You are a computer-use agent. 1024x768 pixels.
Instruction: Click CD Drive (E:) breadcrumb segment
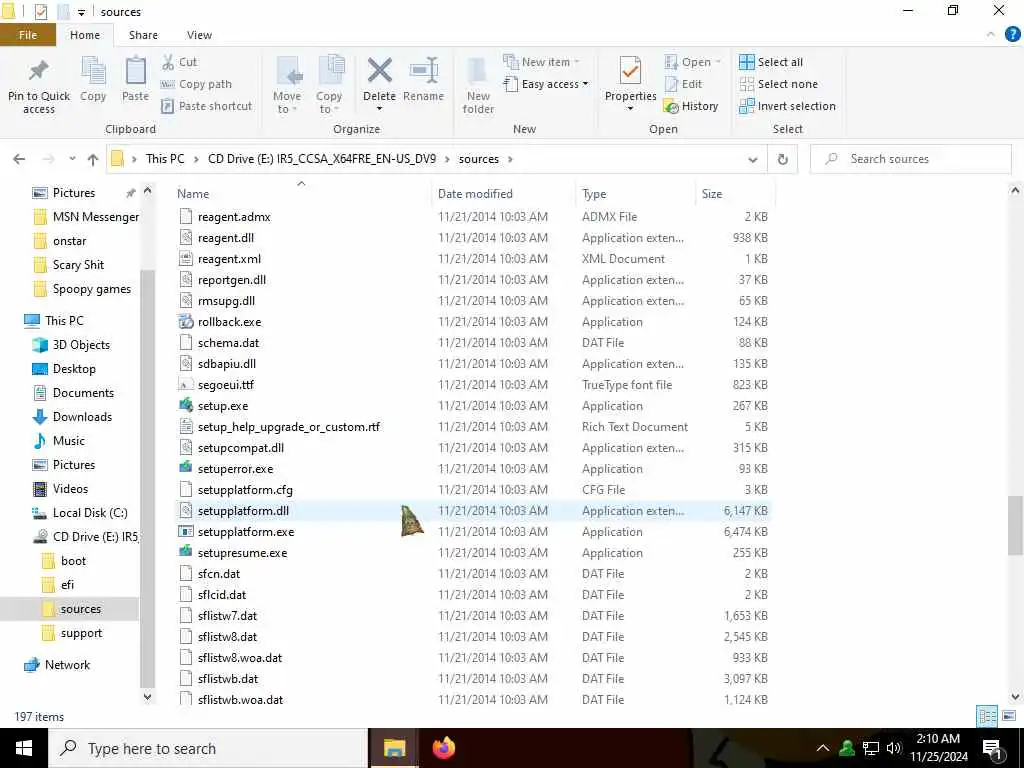tap(321, 159)
